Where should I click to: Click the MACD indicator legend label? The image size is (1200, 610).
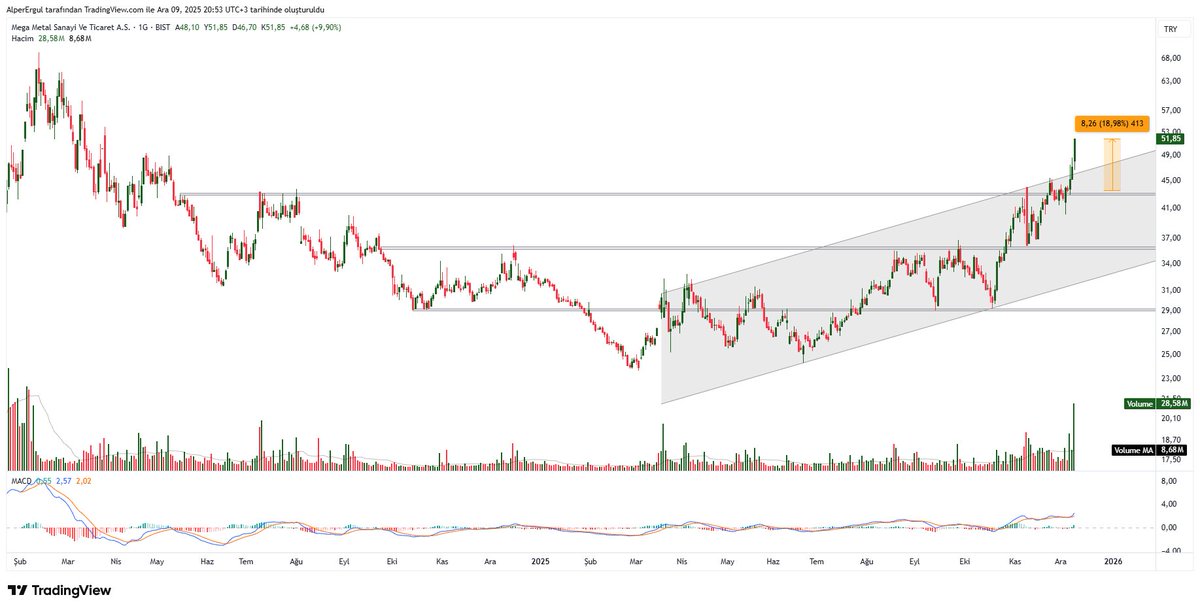pos(23,479)
